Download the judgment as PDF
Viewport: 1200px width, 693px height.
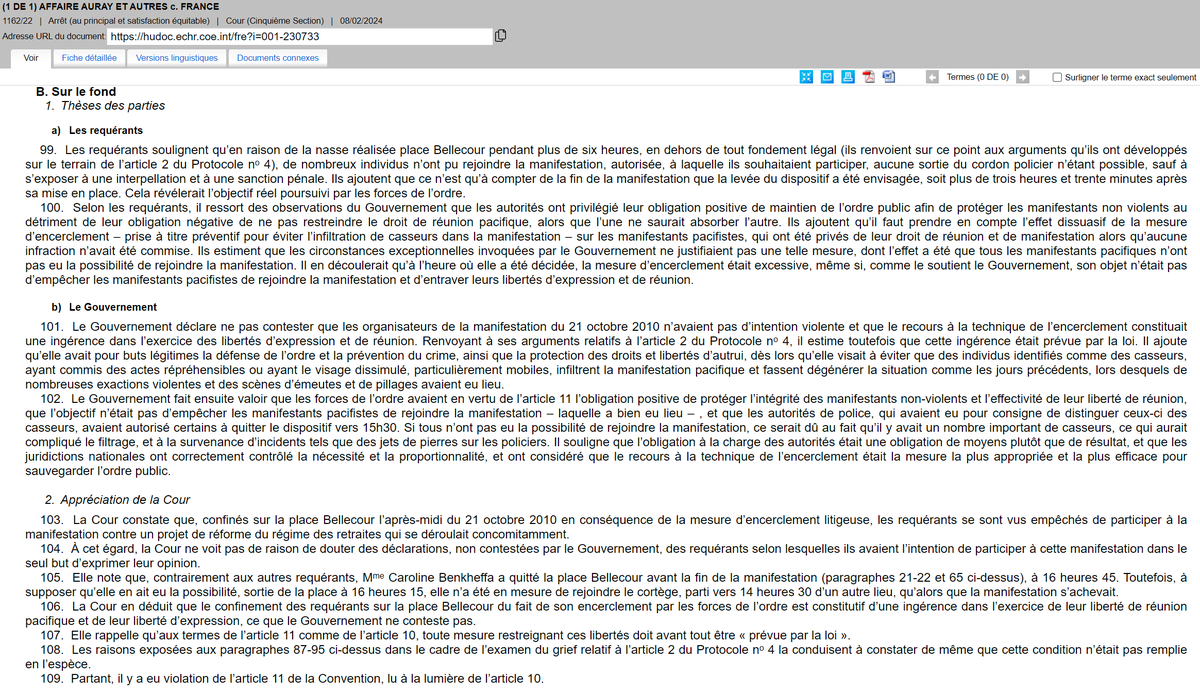(869, 77)
